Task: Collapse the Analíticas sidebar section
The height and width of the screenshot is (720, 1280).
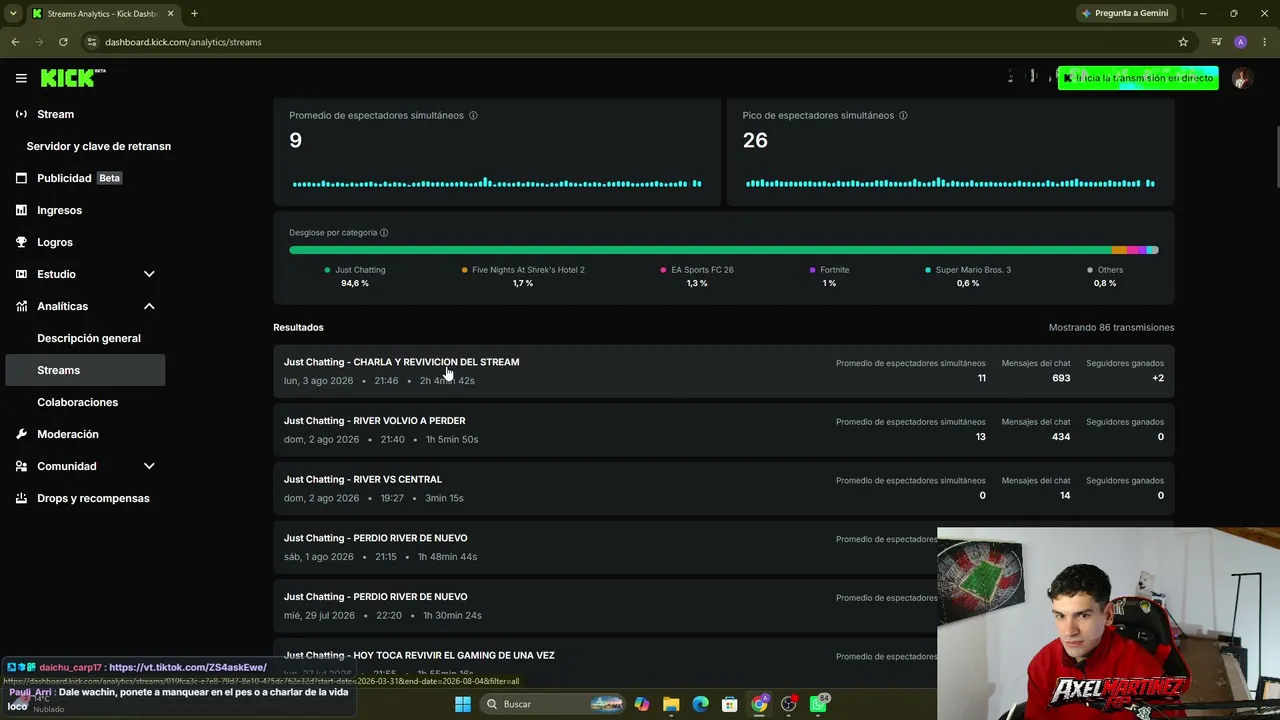Action: [149, 306]
